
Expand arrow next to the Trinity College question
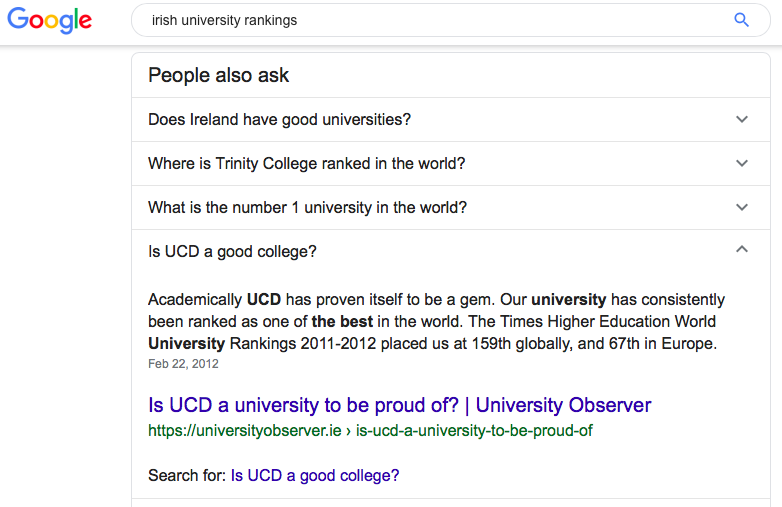[741, 163]
